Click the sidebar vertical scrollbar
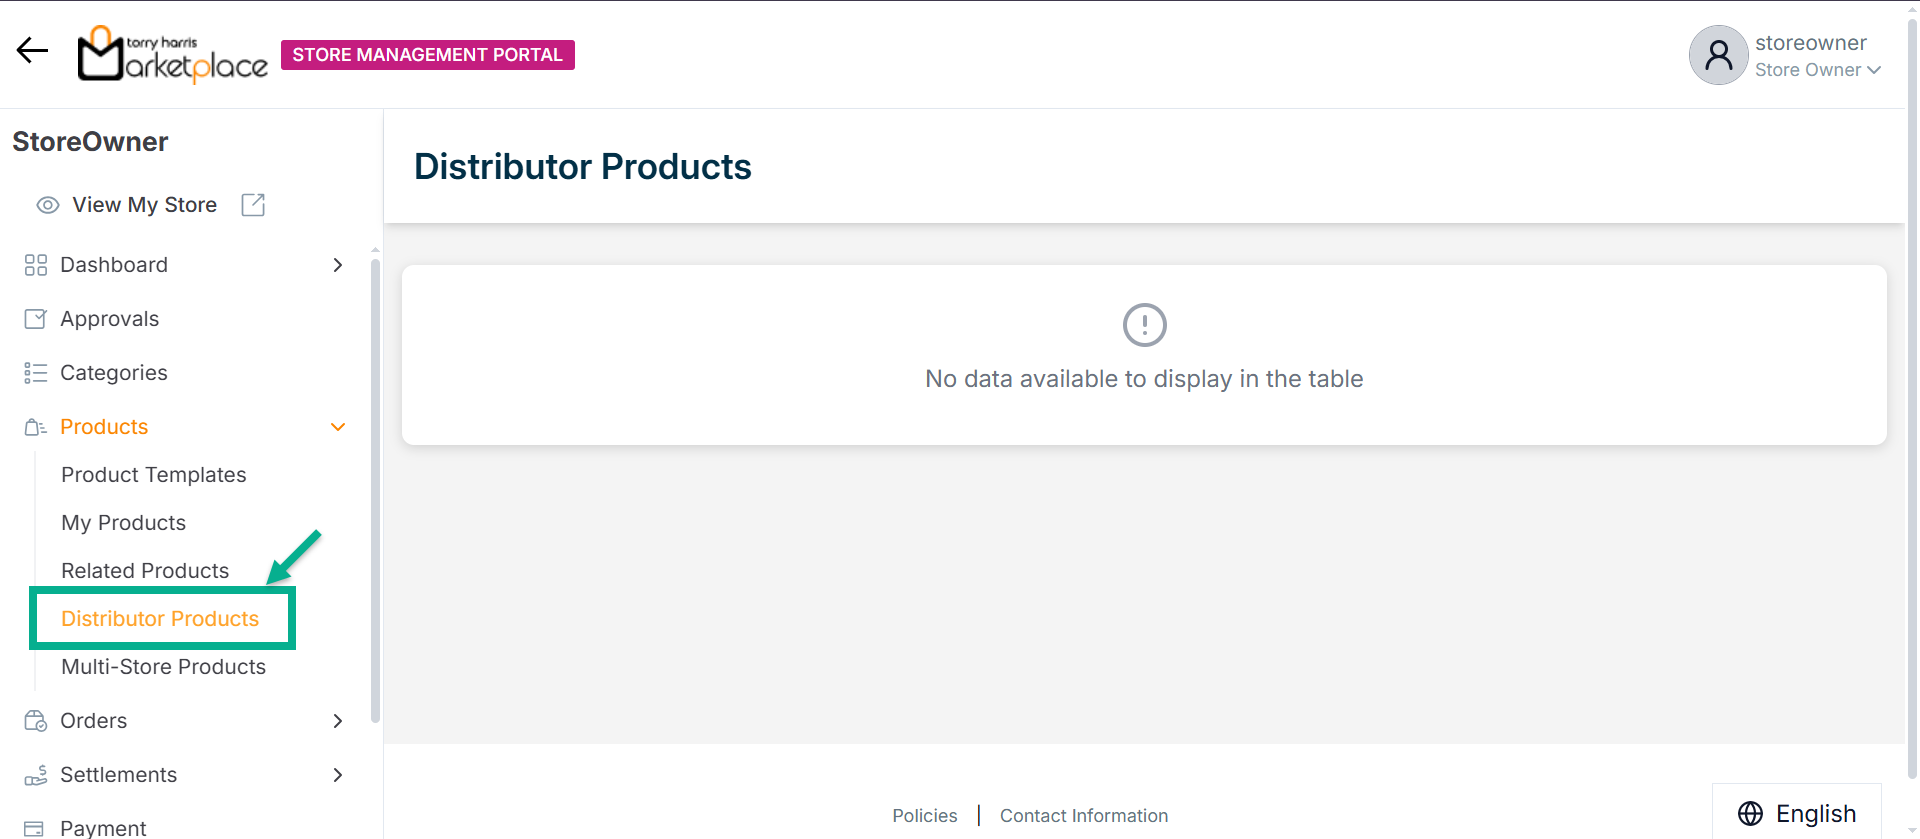Image resolution: width=1920 pixels, height=839 pixels. [375, 490]
